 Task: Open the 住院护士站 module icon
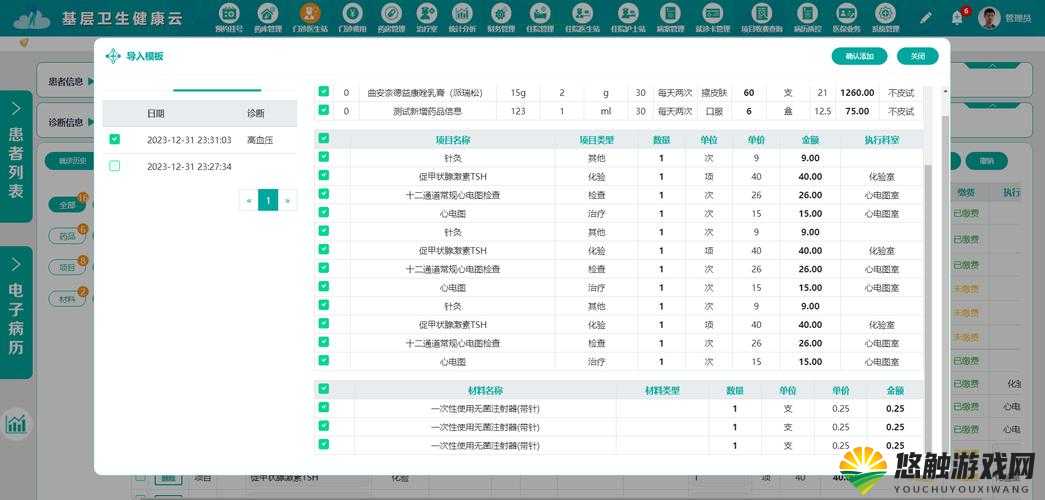(627, 13)
